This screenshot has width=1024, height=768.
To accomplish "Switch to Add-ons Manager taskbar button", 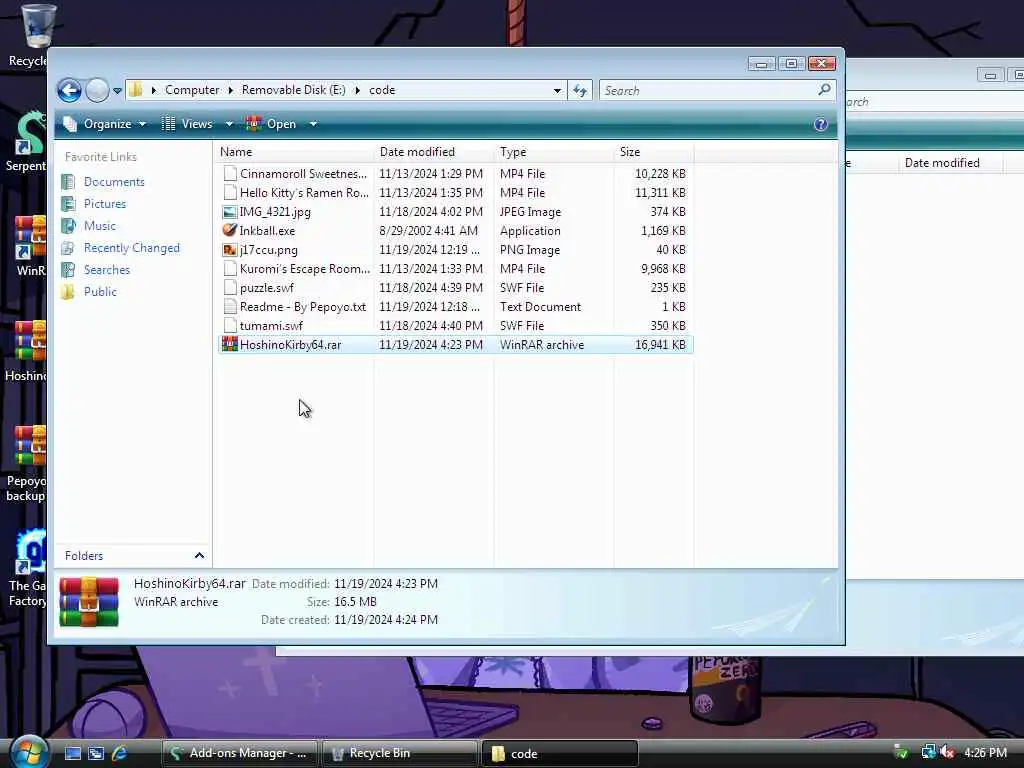I will [240, 753].
